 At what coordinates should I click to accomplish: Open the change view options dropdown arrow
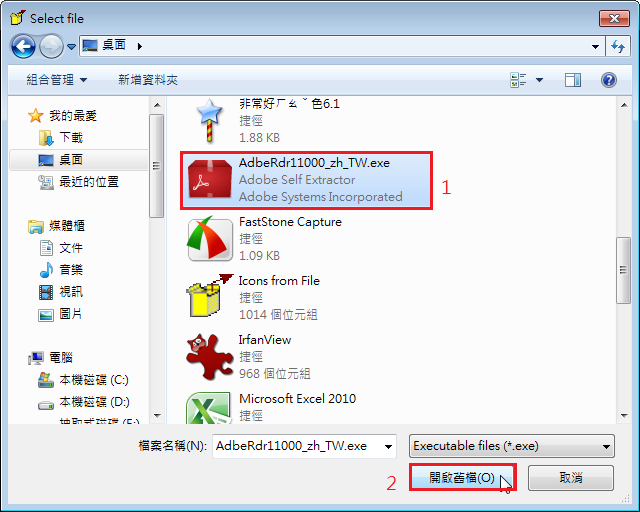point(539,80)
